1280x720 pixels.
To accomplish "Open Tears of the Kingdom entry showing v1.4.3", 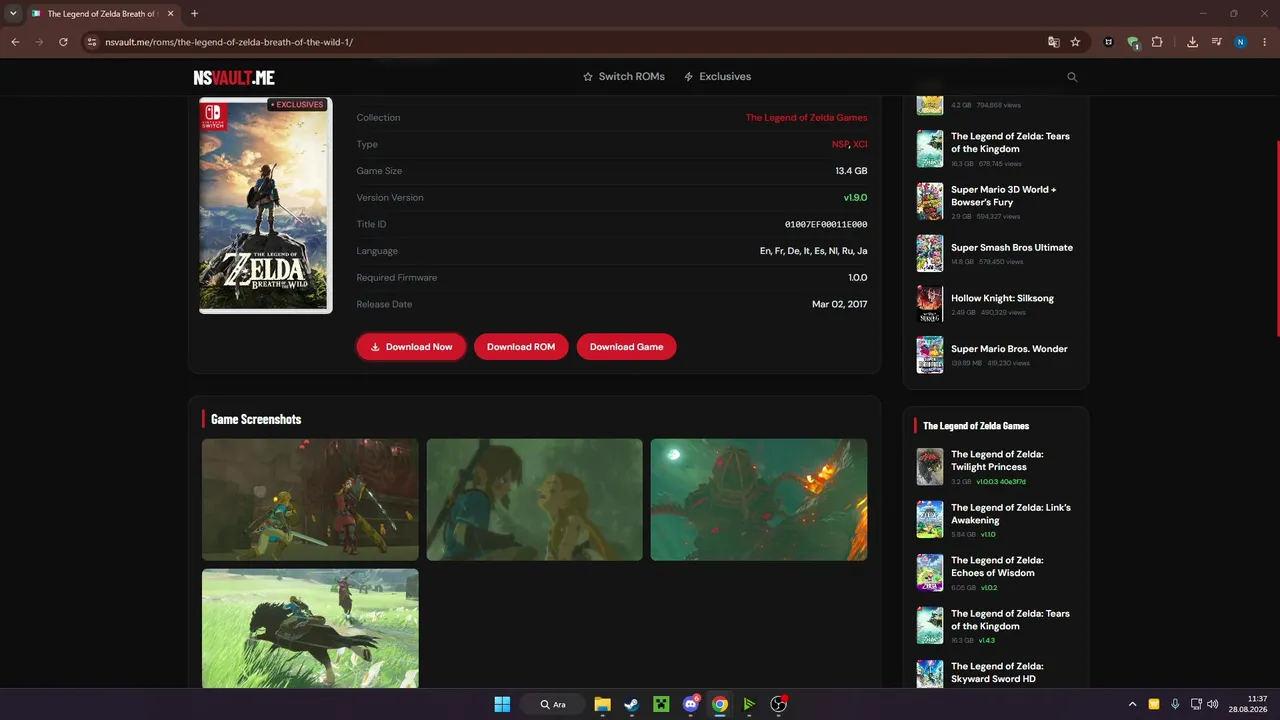I will pyautogui.click(x=995, y=626).
